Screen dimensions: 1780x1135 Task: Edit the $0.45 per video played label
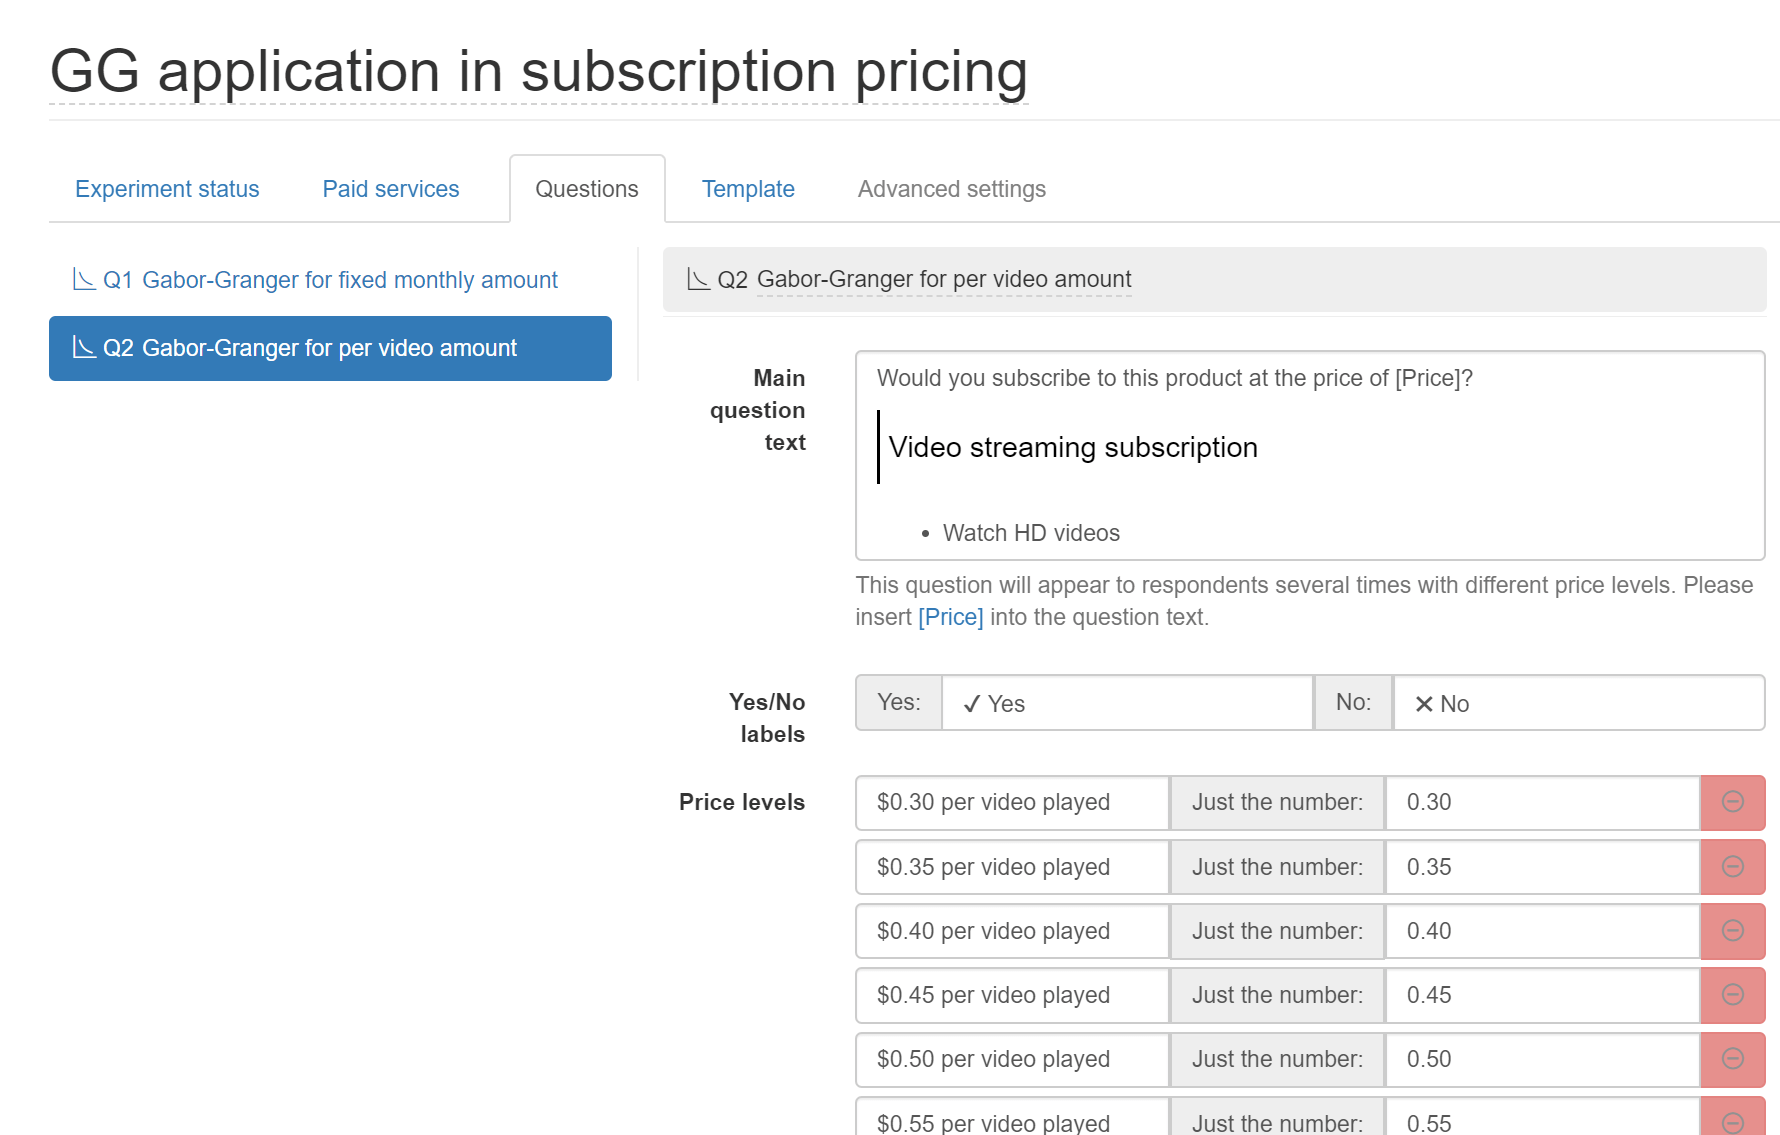point(1012,995)
